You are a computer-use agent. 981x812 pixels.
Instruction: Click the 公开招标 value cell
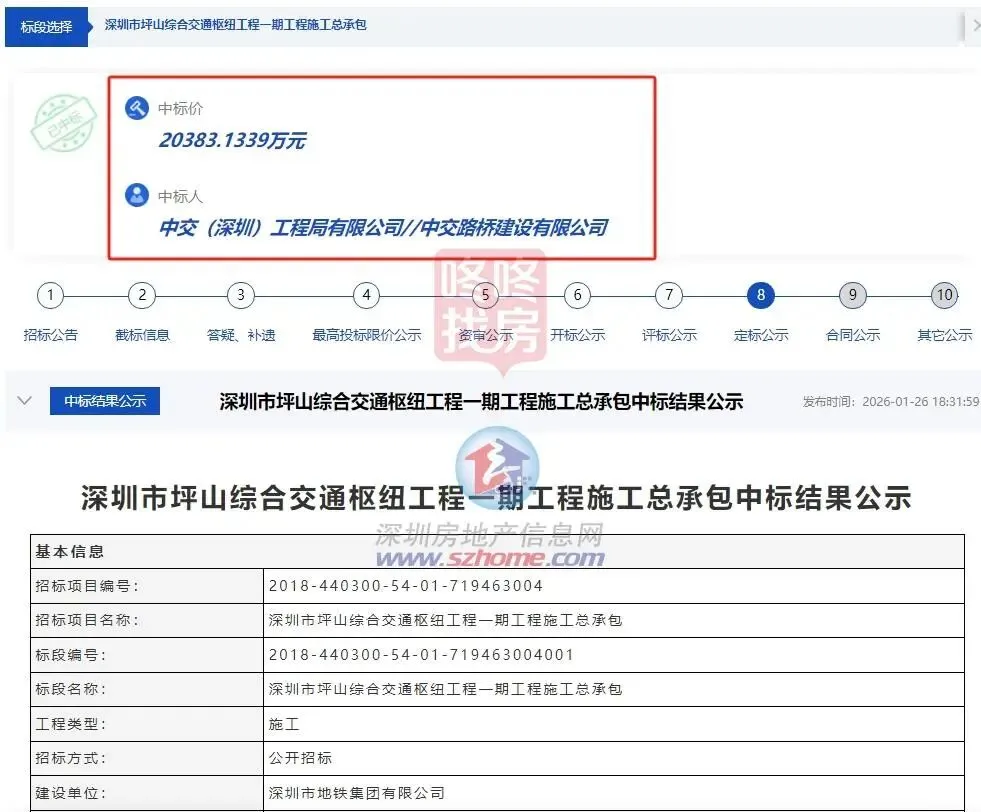614,758
